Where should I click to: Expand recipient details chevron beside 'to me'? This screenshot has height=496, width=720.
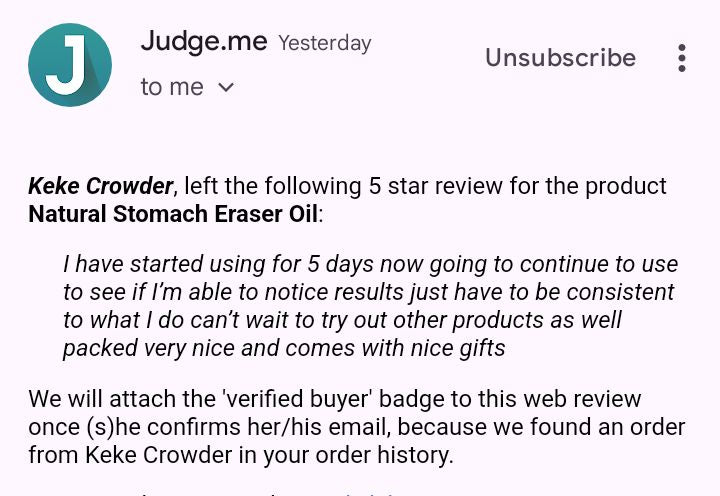pyautogui.click(x=226, y=87)
